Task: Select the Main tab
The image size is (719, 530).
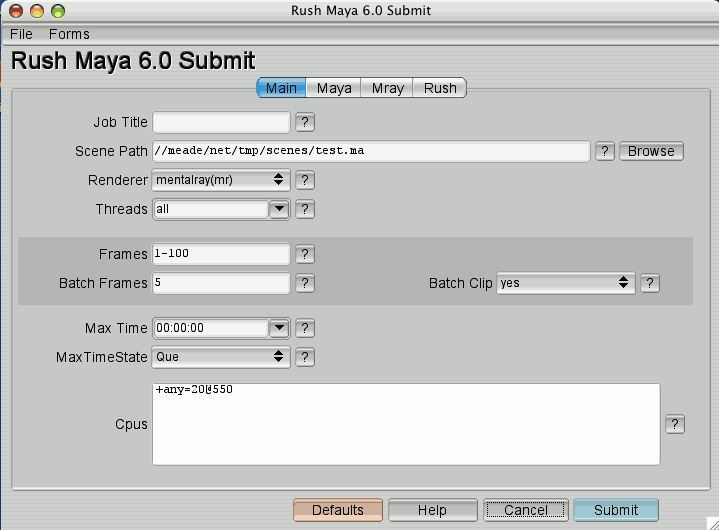Action: (x=281, y=88)
